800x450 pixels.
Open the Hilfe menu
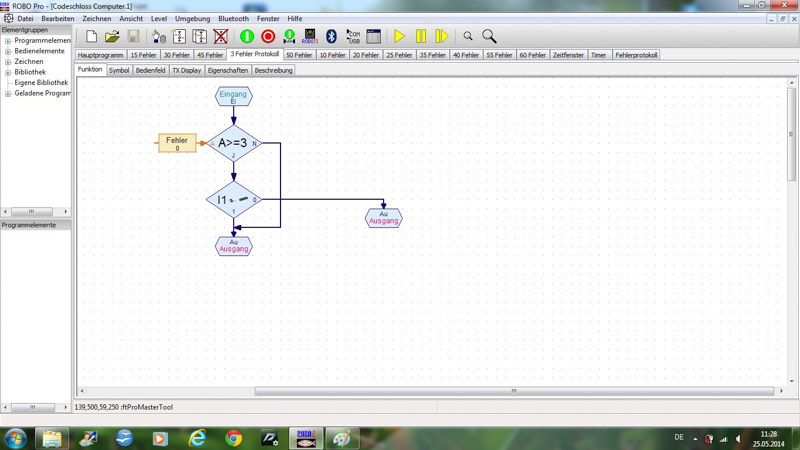(294, 18)
